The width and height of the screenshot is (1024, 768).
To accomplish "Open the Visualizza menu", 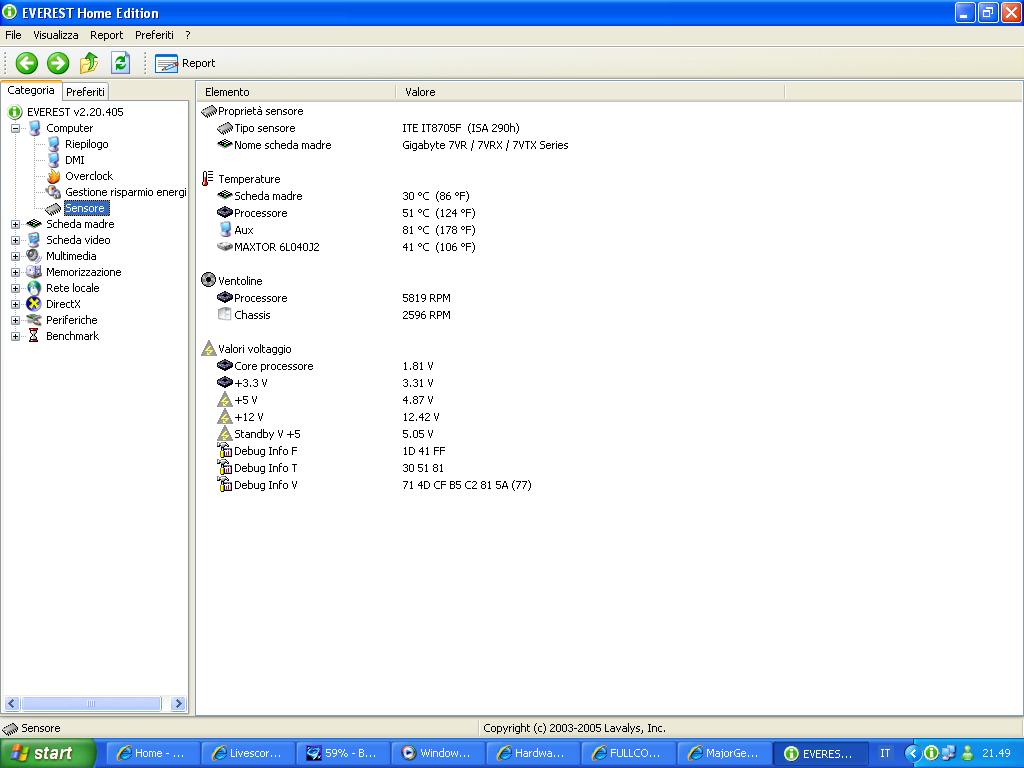I will click(x=56, y=35).
